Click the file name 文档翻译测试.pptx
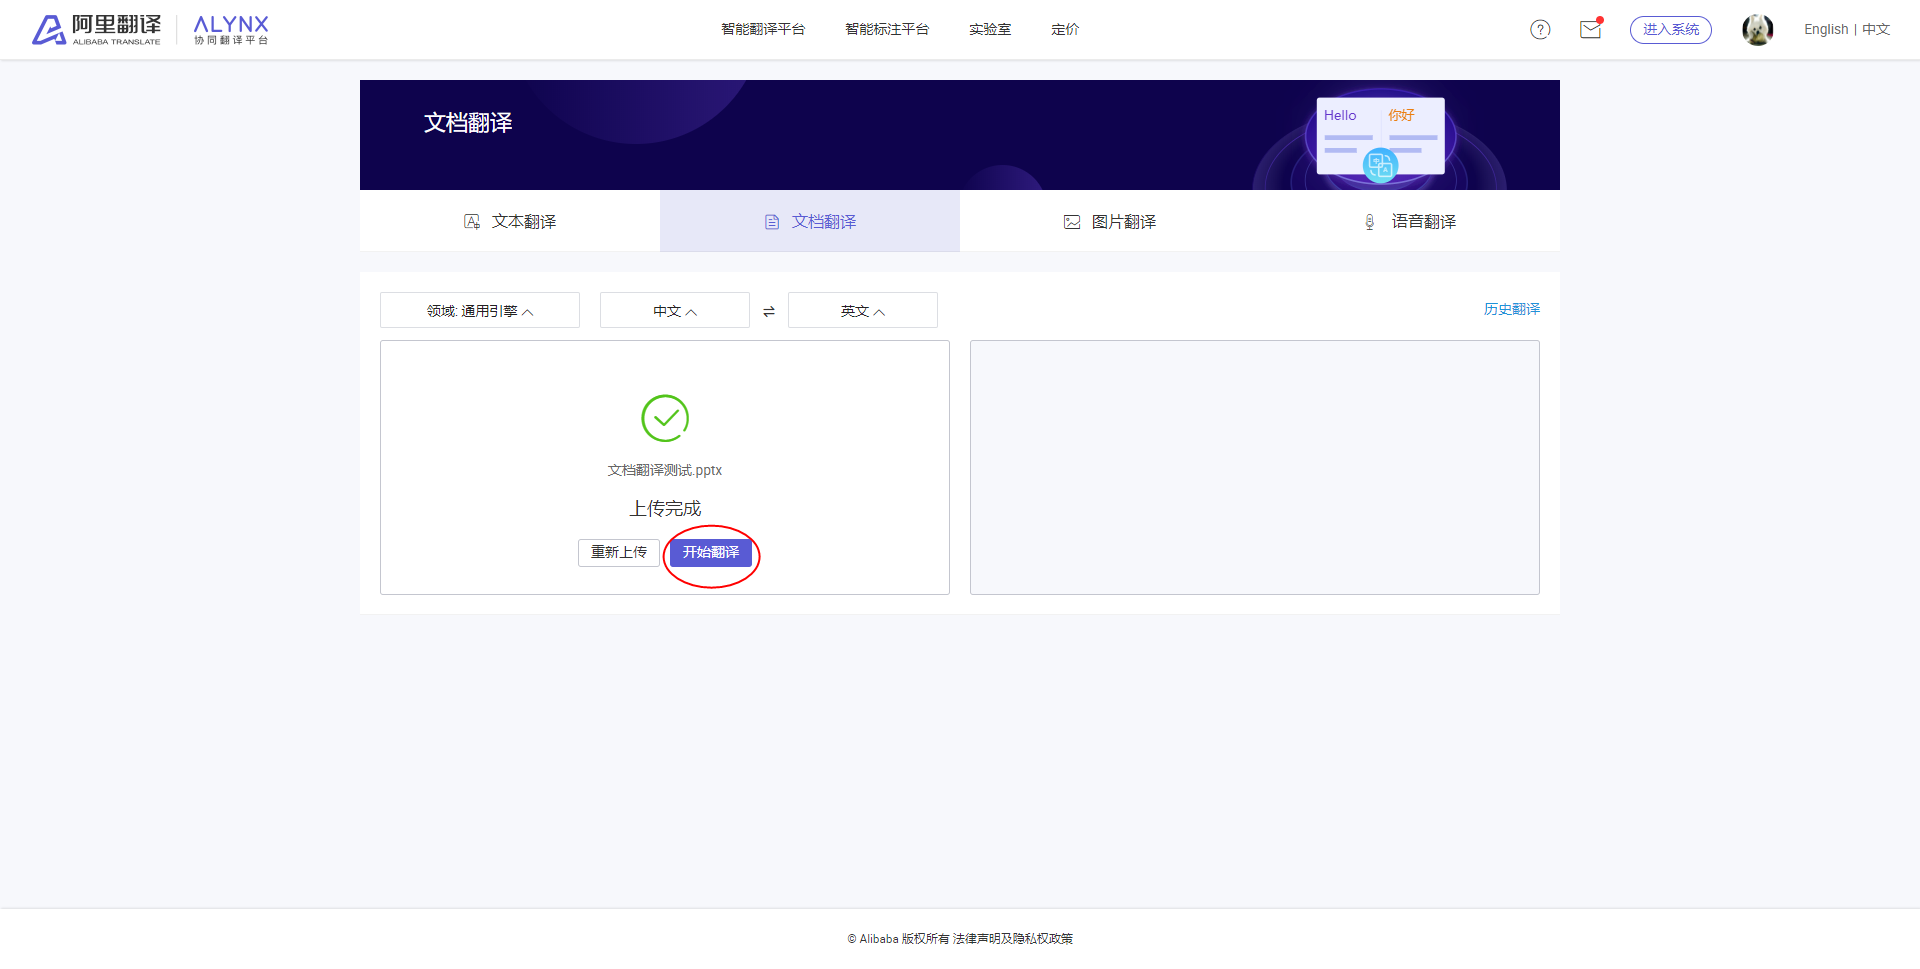This screenshot has height=969, width=1920. [x=665, y=470]
